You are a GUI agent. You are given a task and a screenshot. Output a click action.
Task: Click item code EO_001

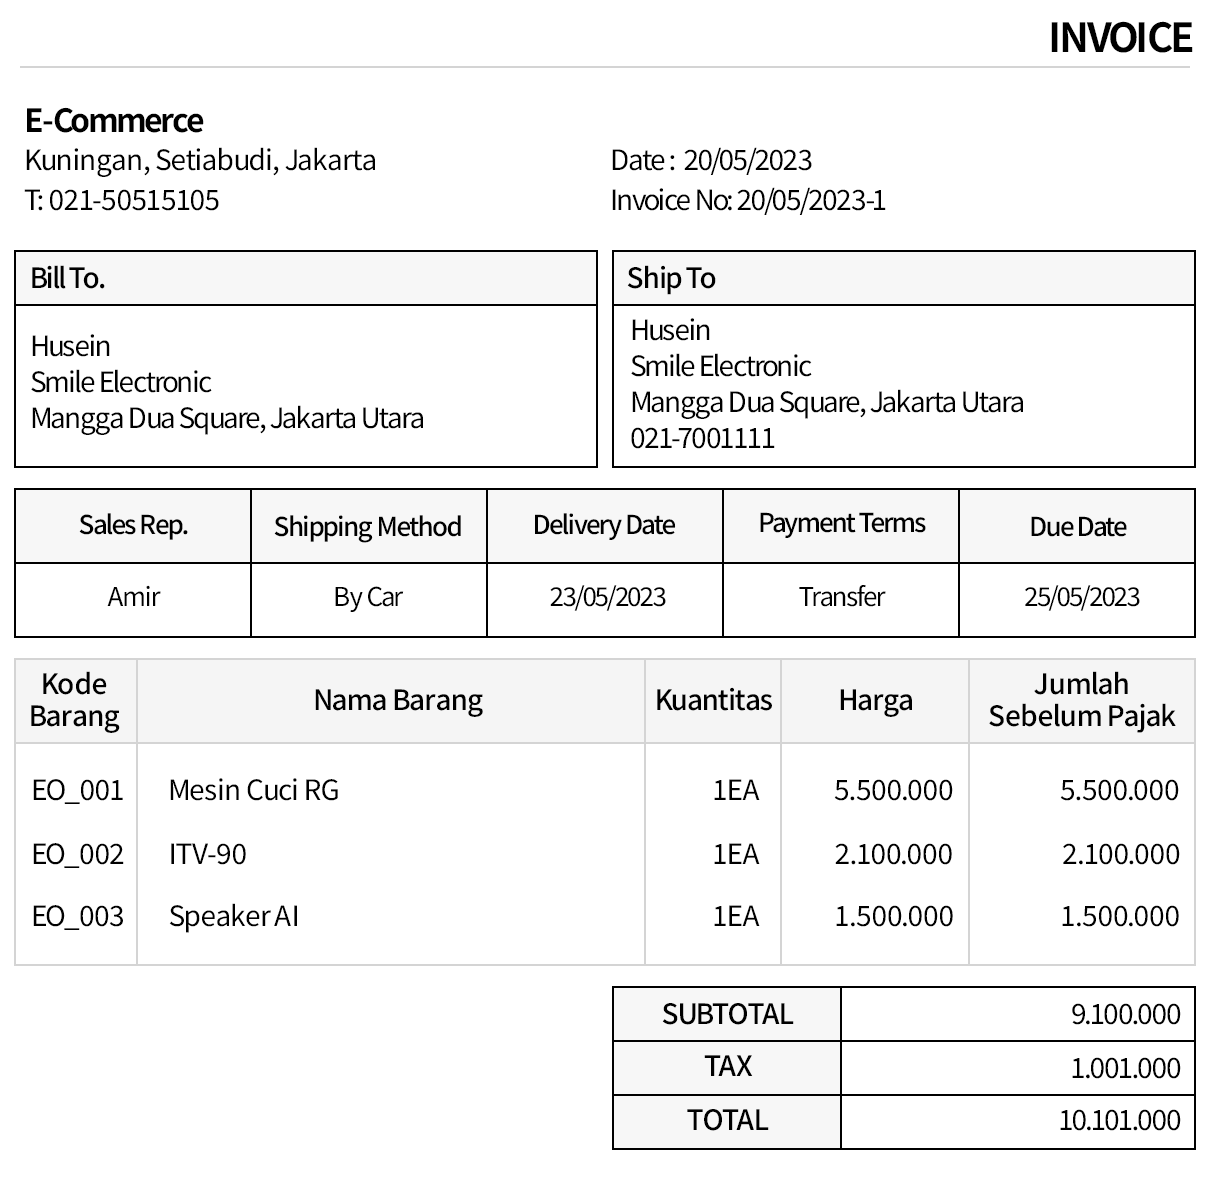(75, 789)
